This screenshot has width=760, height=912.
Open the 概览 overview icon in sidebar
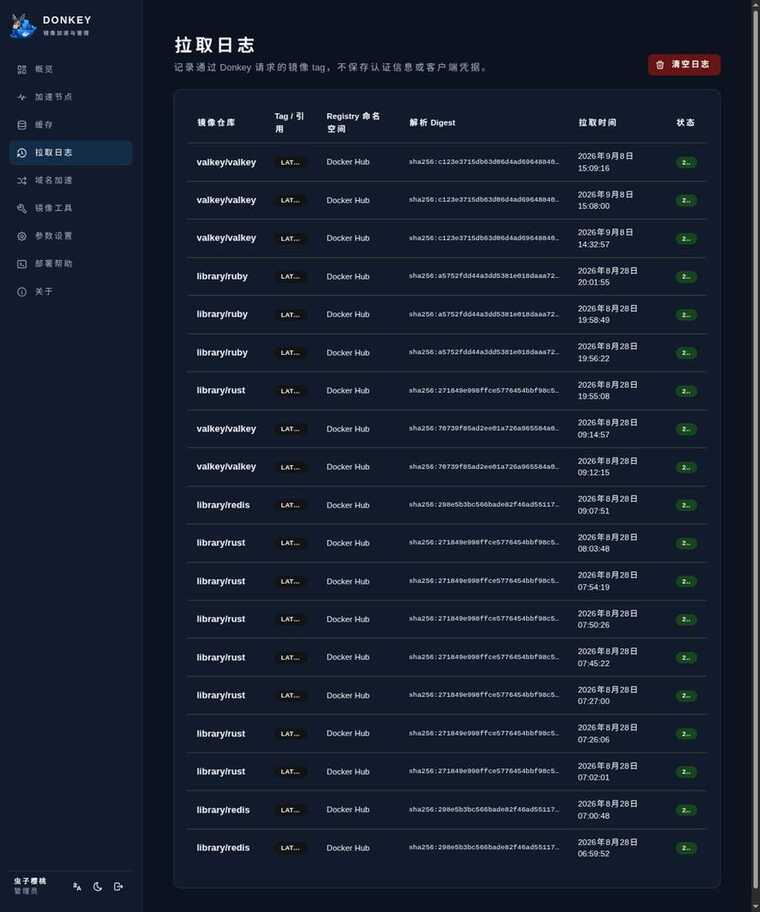click(x=22, y=70)
